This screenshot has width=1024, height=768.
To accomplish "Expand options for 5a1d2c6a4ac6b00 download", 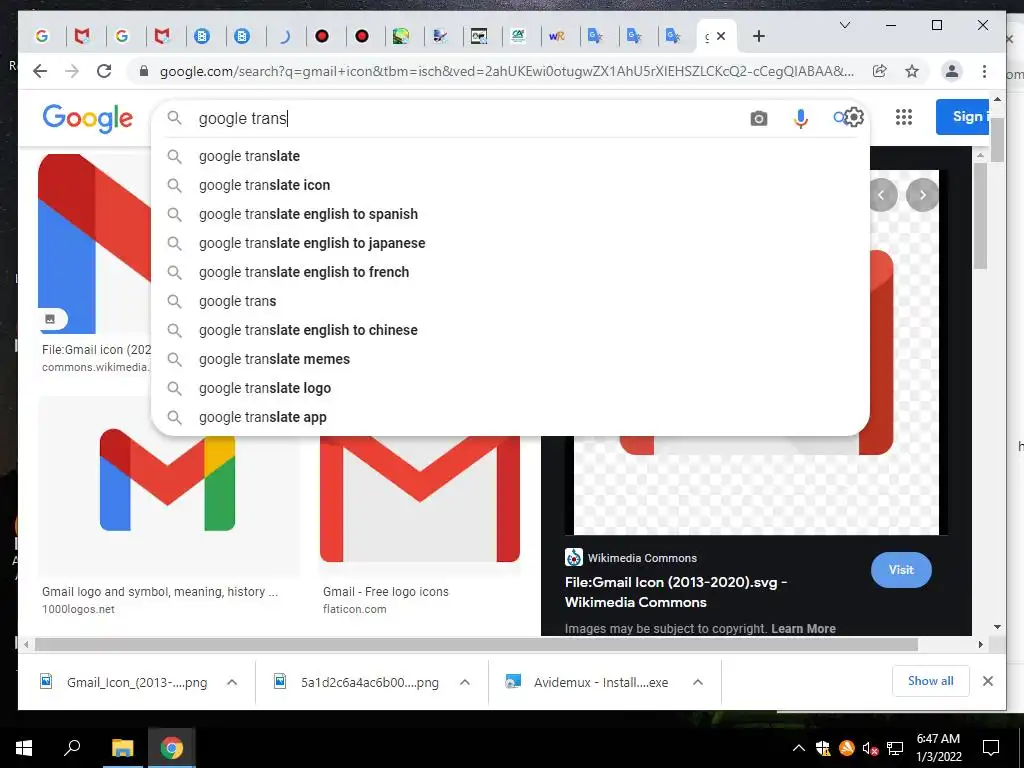I will coord(464,682).
